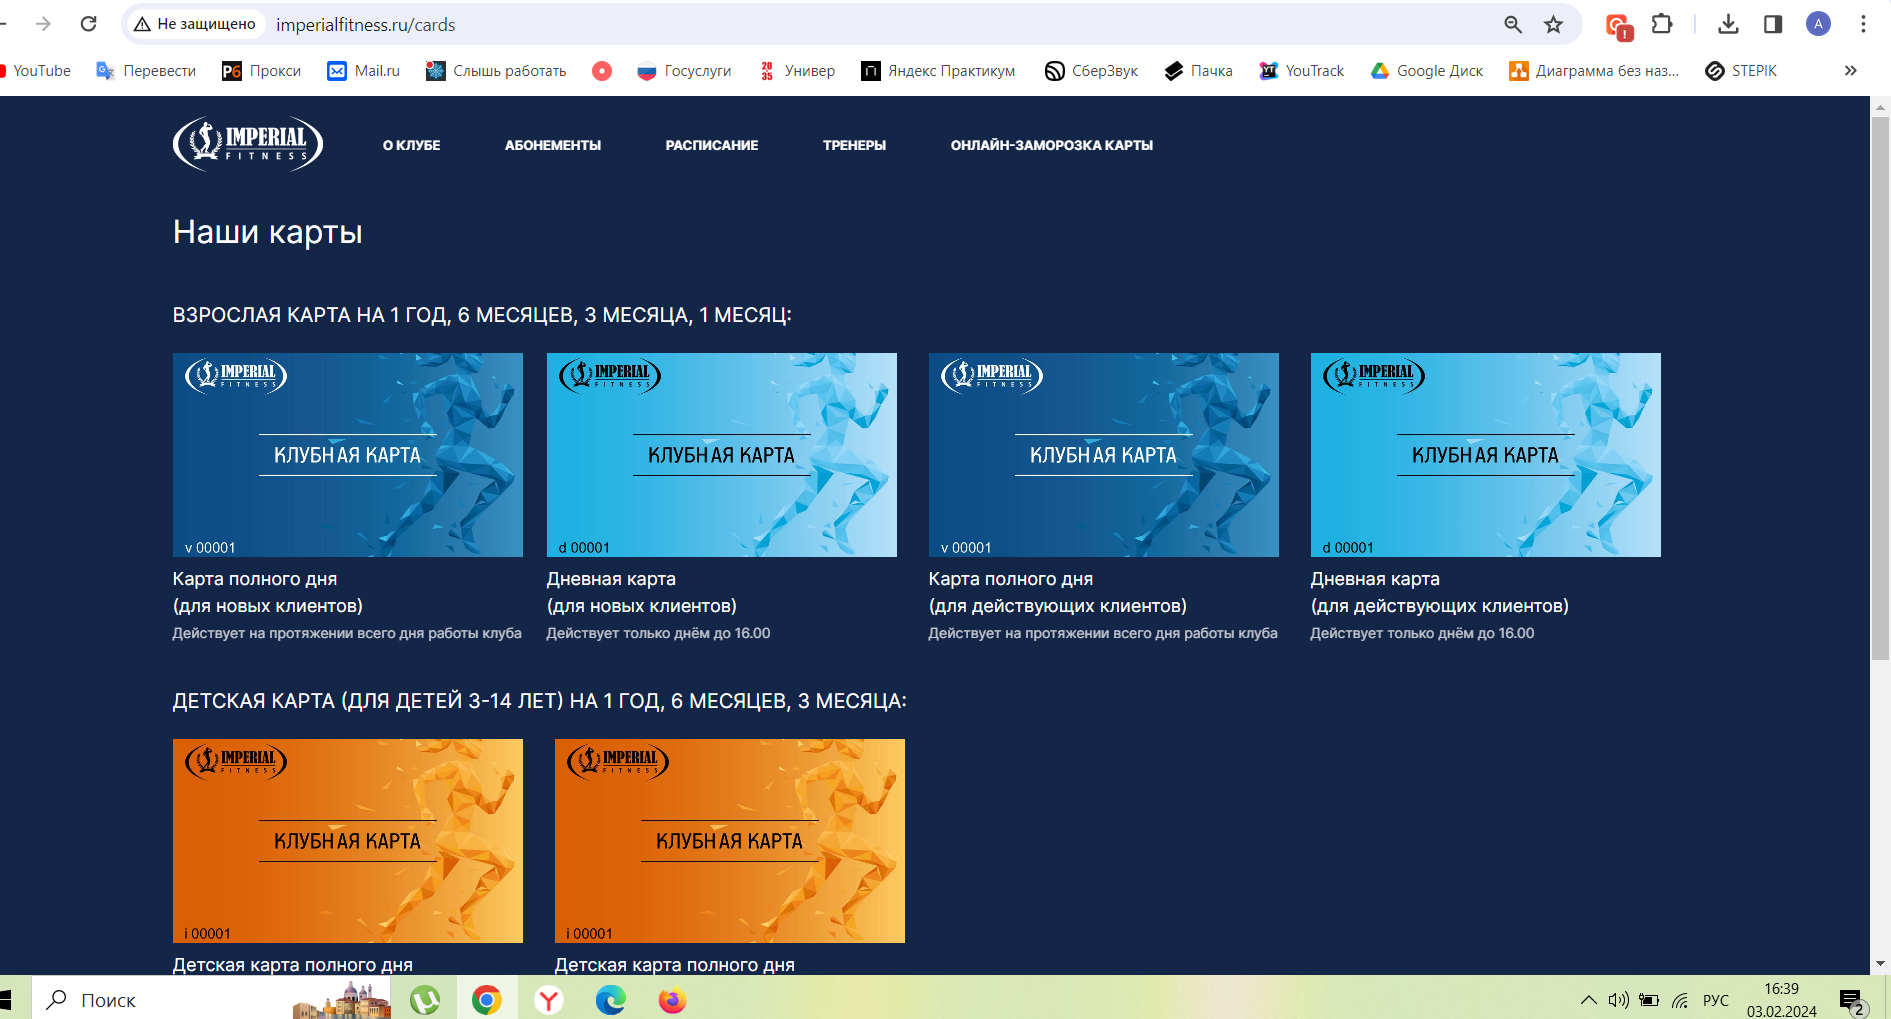Click 'Дневная карта (для действующих клиентов)' title

[1440, 592]
